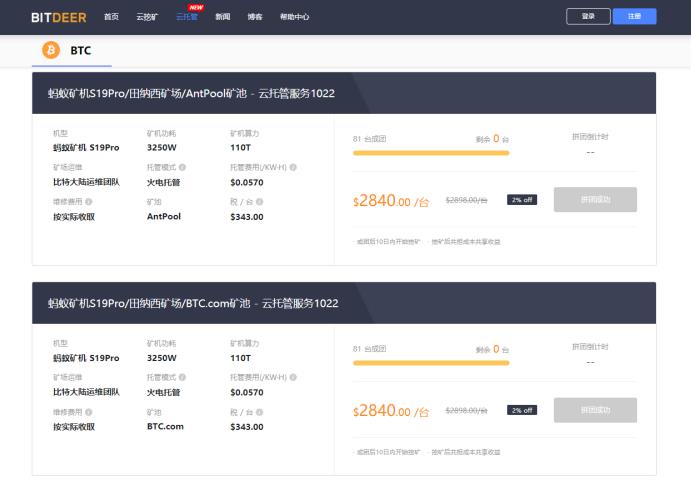This screenshot has height=494, width=691.
Task: Click the BITDEER logo
Action: point(59,17)
